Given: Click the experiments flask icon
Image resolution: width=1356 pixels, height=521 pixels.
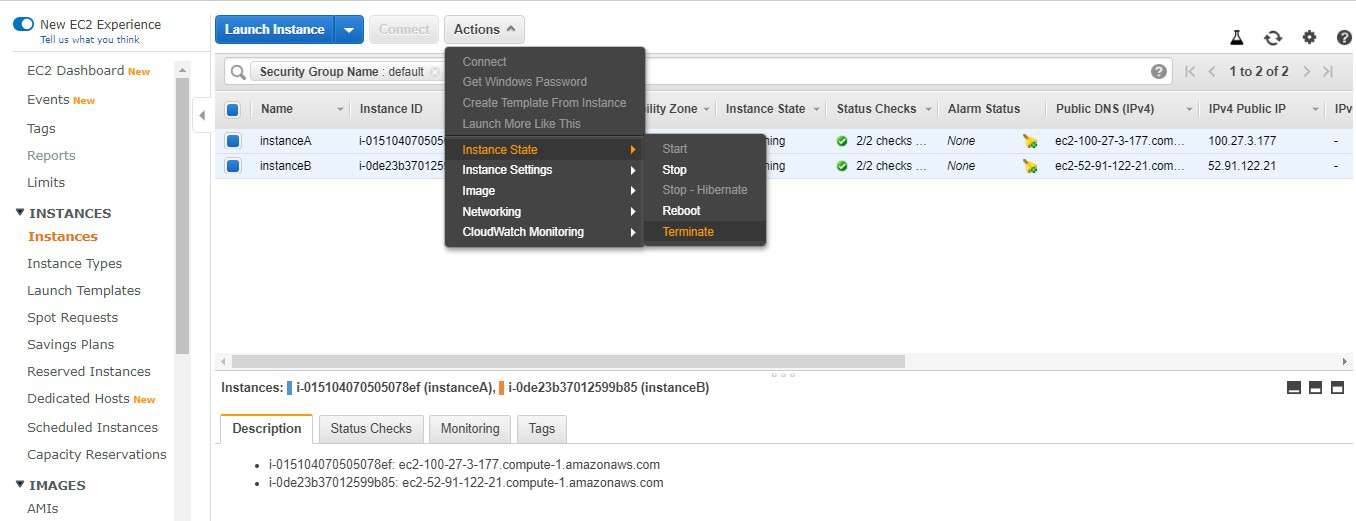Looking at the screenshot, I should [1237, 37].
